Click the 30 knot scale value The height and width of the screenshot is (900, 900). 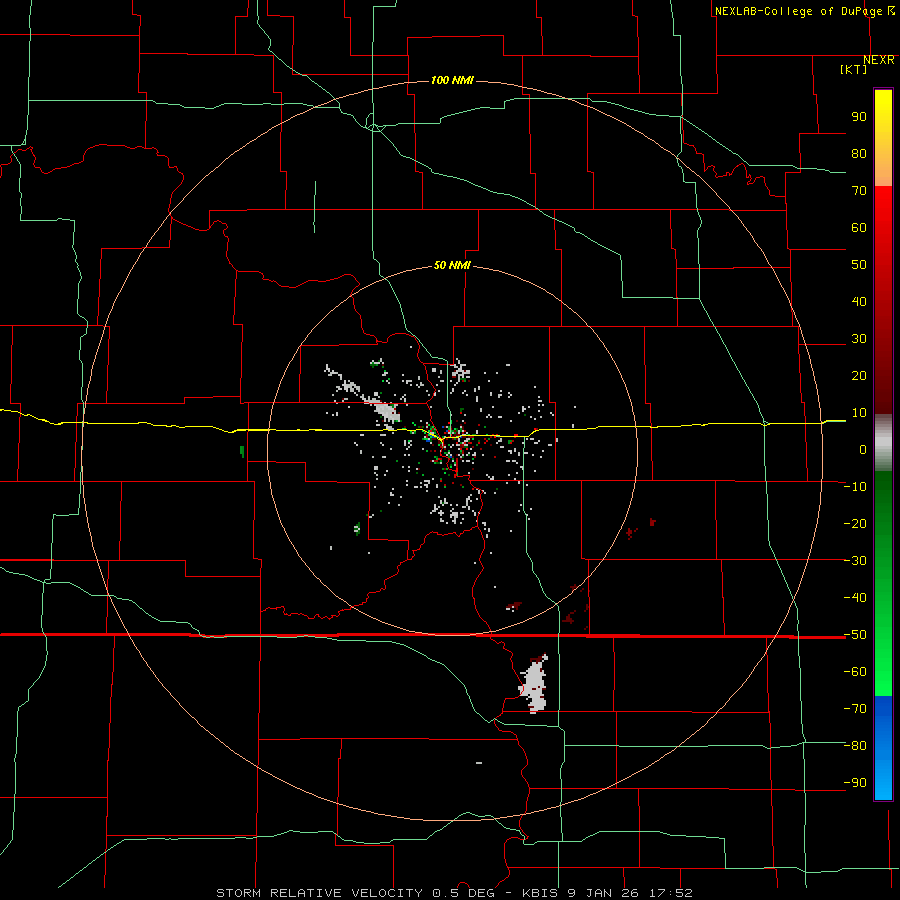[x=859, y=339]
